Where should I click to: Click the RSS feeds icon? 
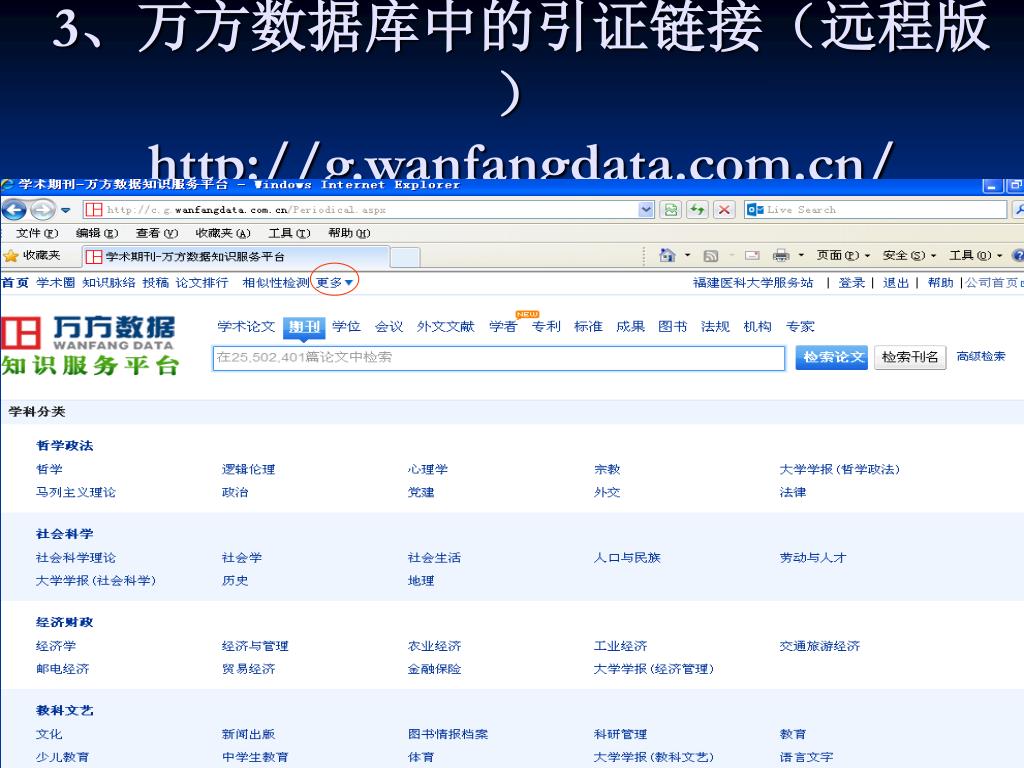(711, 256)
